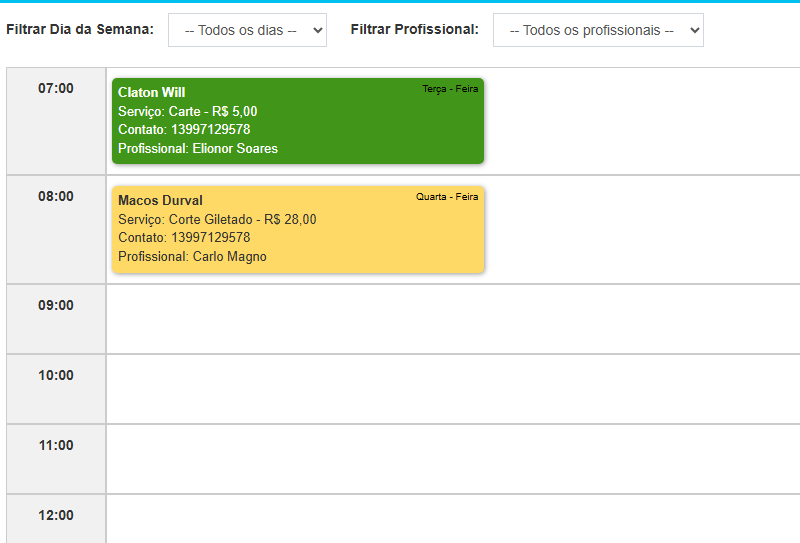Image resolution: width=800 pixels, height=543 pixels.
Task: Click the 08:00 time slot label
Action: coord(56,196)
